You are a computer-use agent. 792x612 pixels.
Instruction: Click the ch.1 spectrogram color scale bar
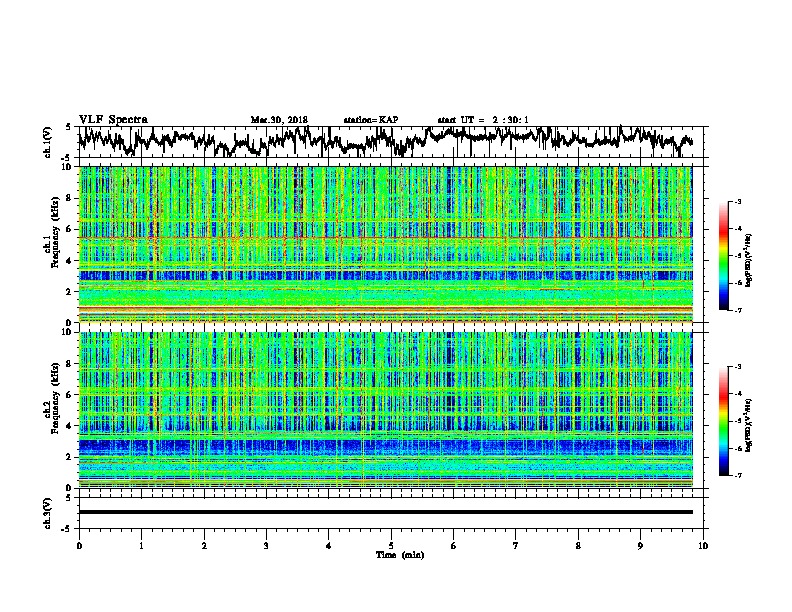[x=724, y=256]
